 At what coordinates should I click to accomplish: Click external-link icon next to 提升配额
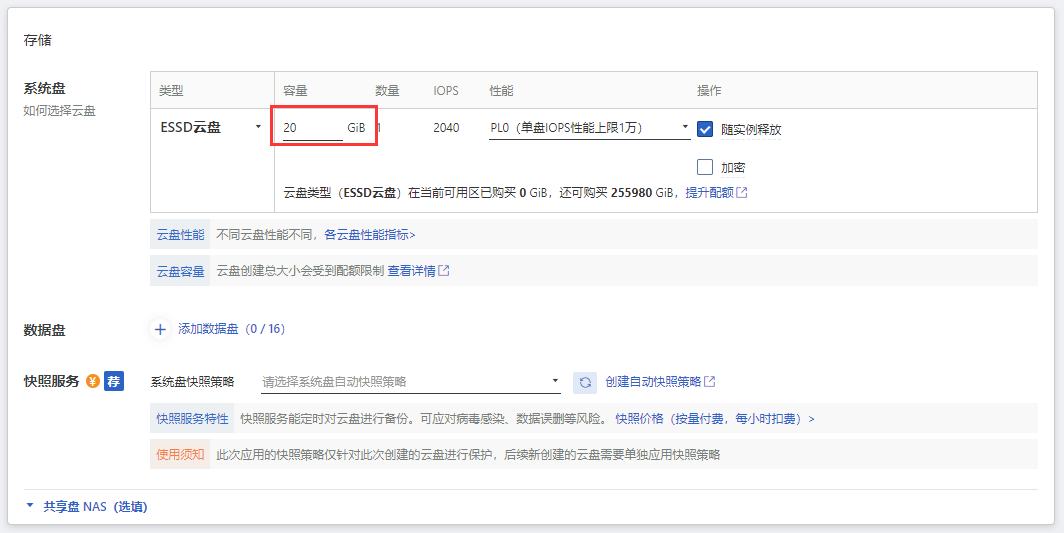click(742, 192)
